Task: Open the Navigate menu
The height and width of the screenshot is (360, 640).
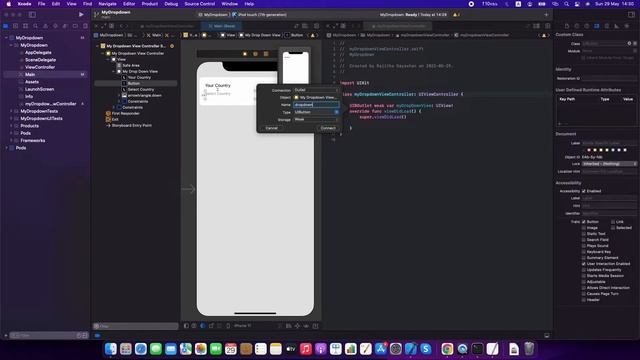Action: coord(107,4)
